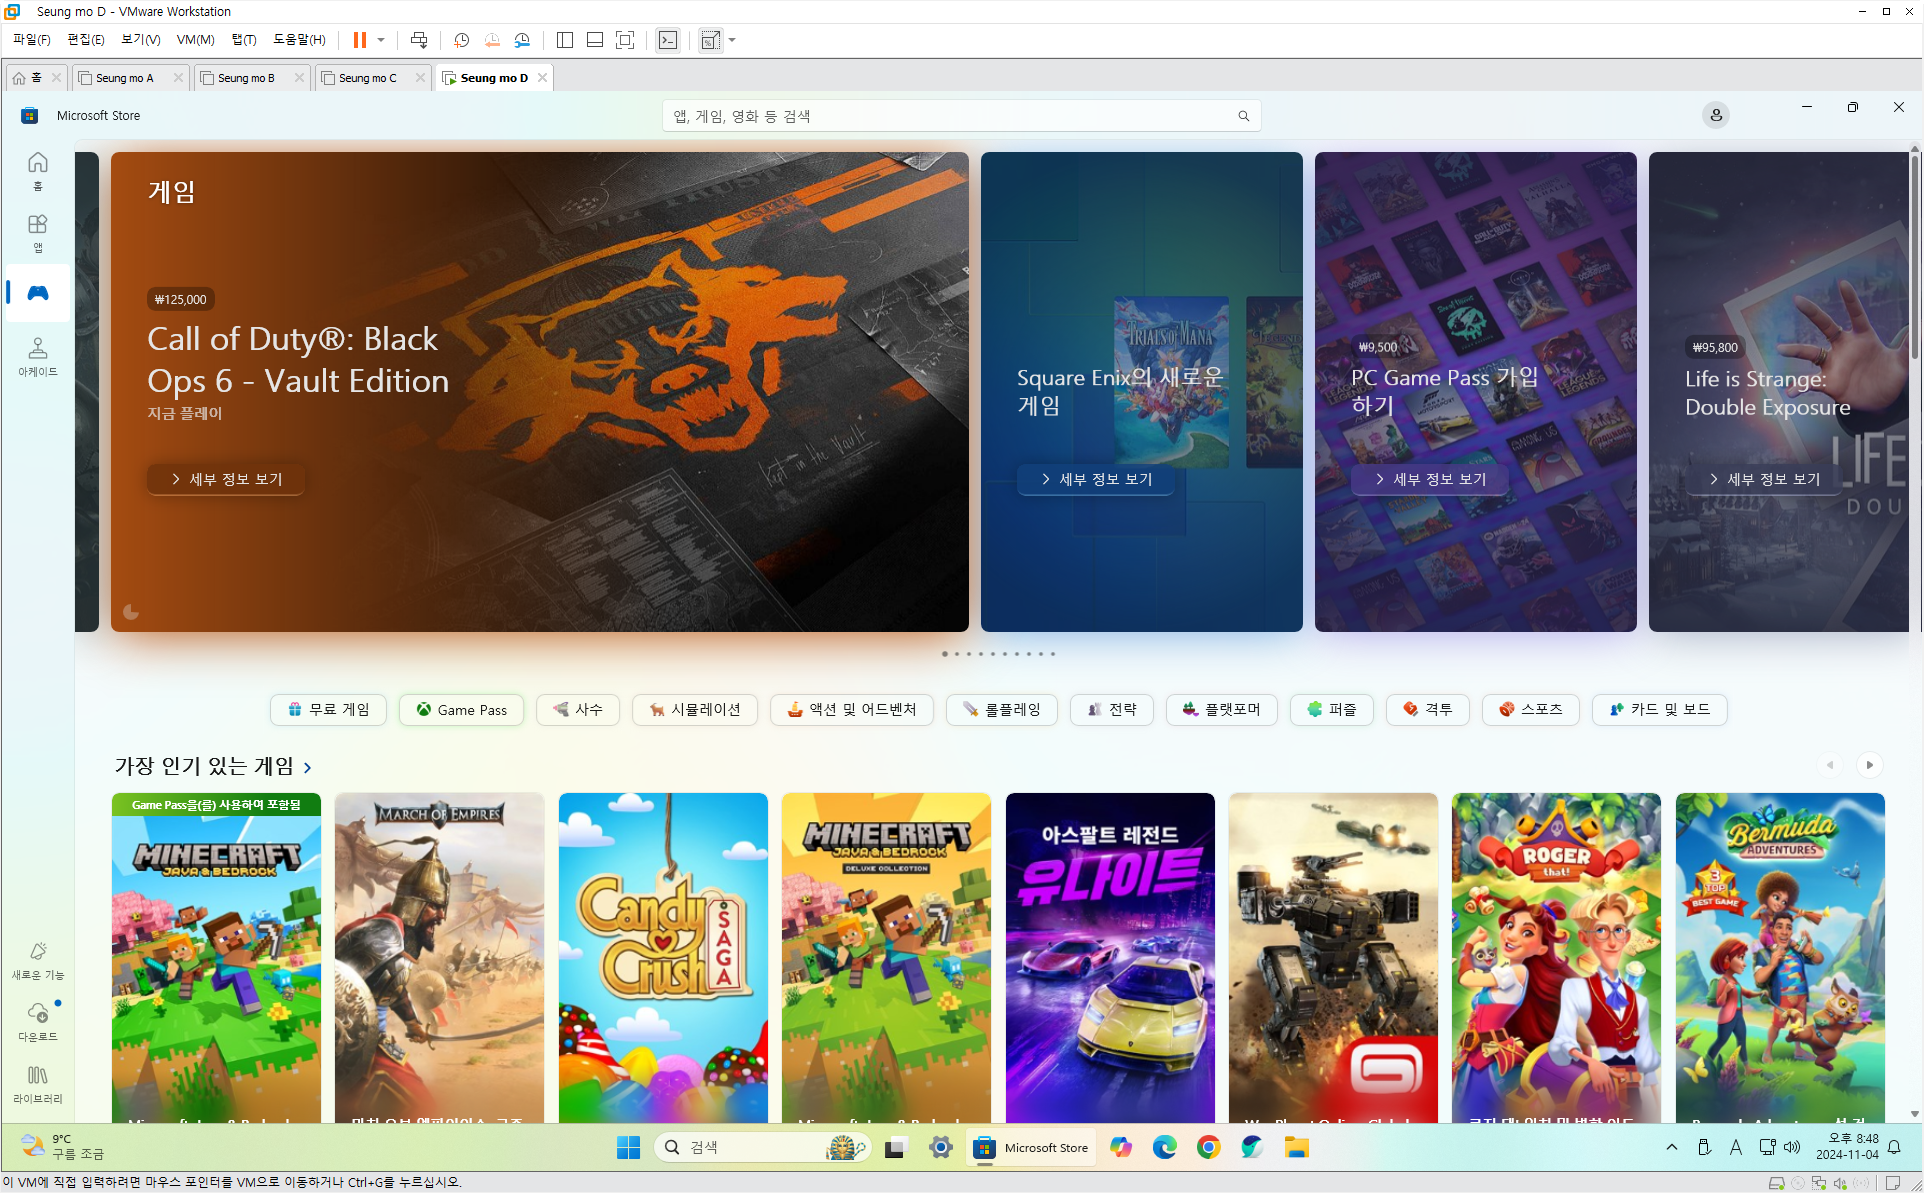
Task: View details for Call of Duty
Action: (226, 479)
